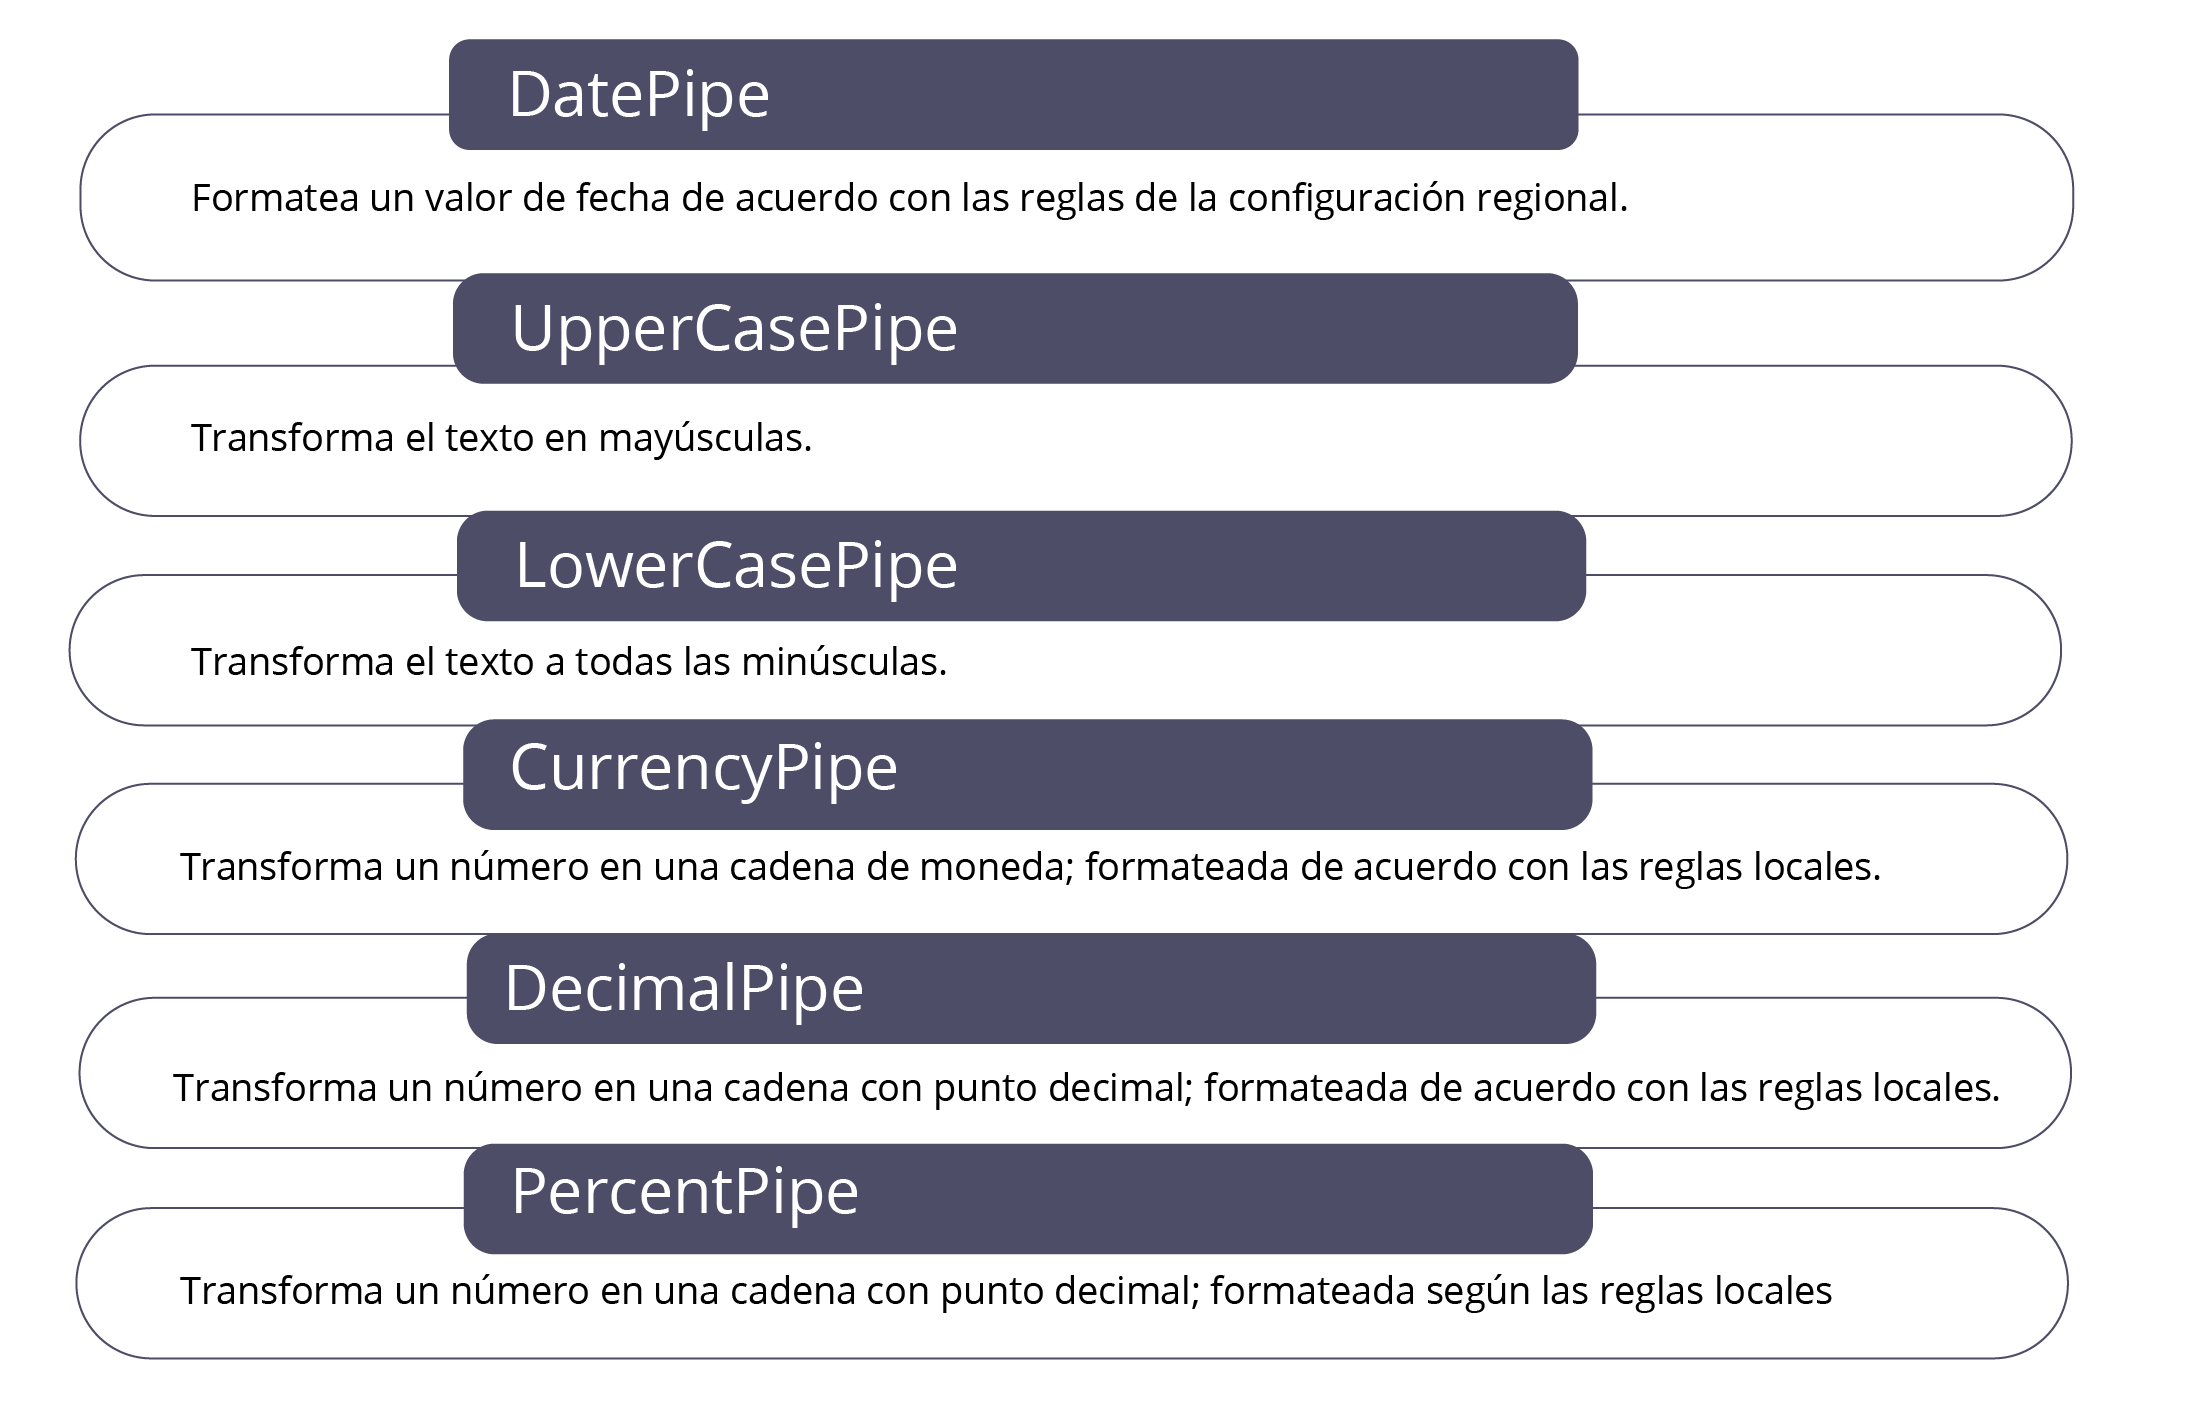Click the text 'Formatea un valor de fecha'
Viewport: 2193px width, 1415px height.
coord(431,198)
